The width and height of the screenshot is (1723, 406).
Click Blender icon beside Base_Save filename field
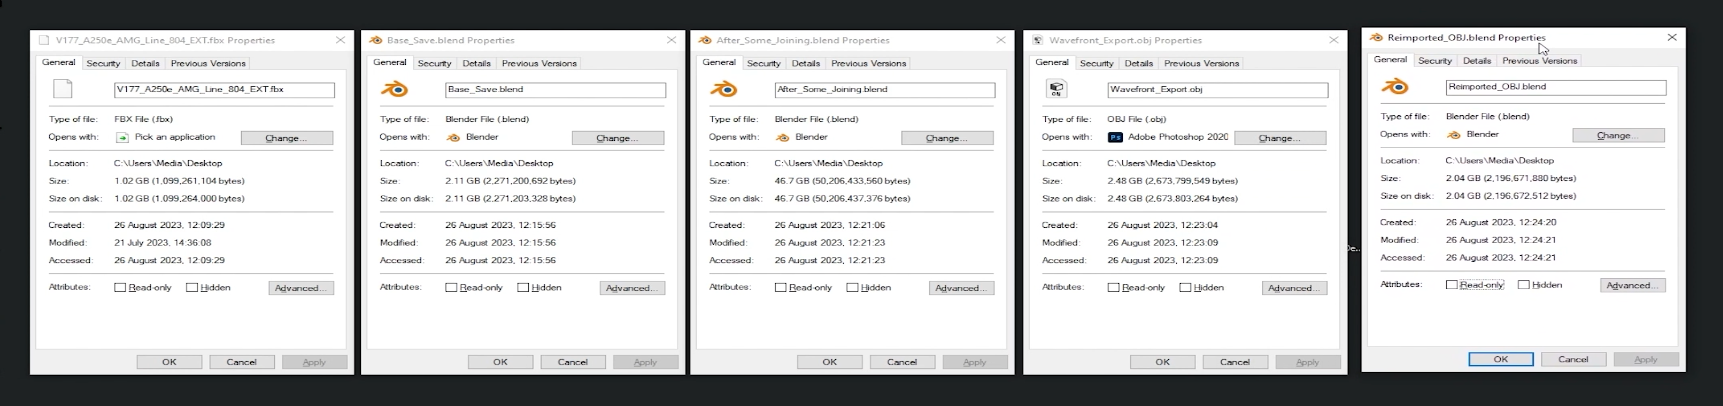395,89
